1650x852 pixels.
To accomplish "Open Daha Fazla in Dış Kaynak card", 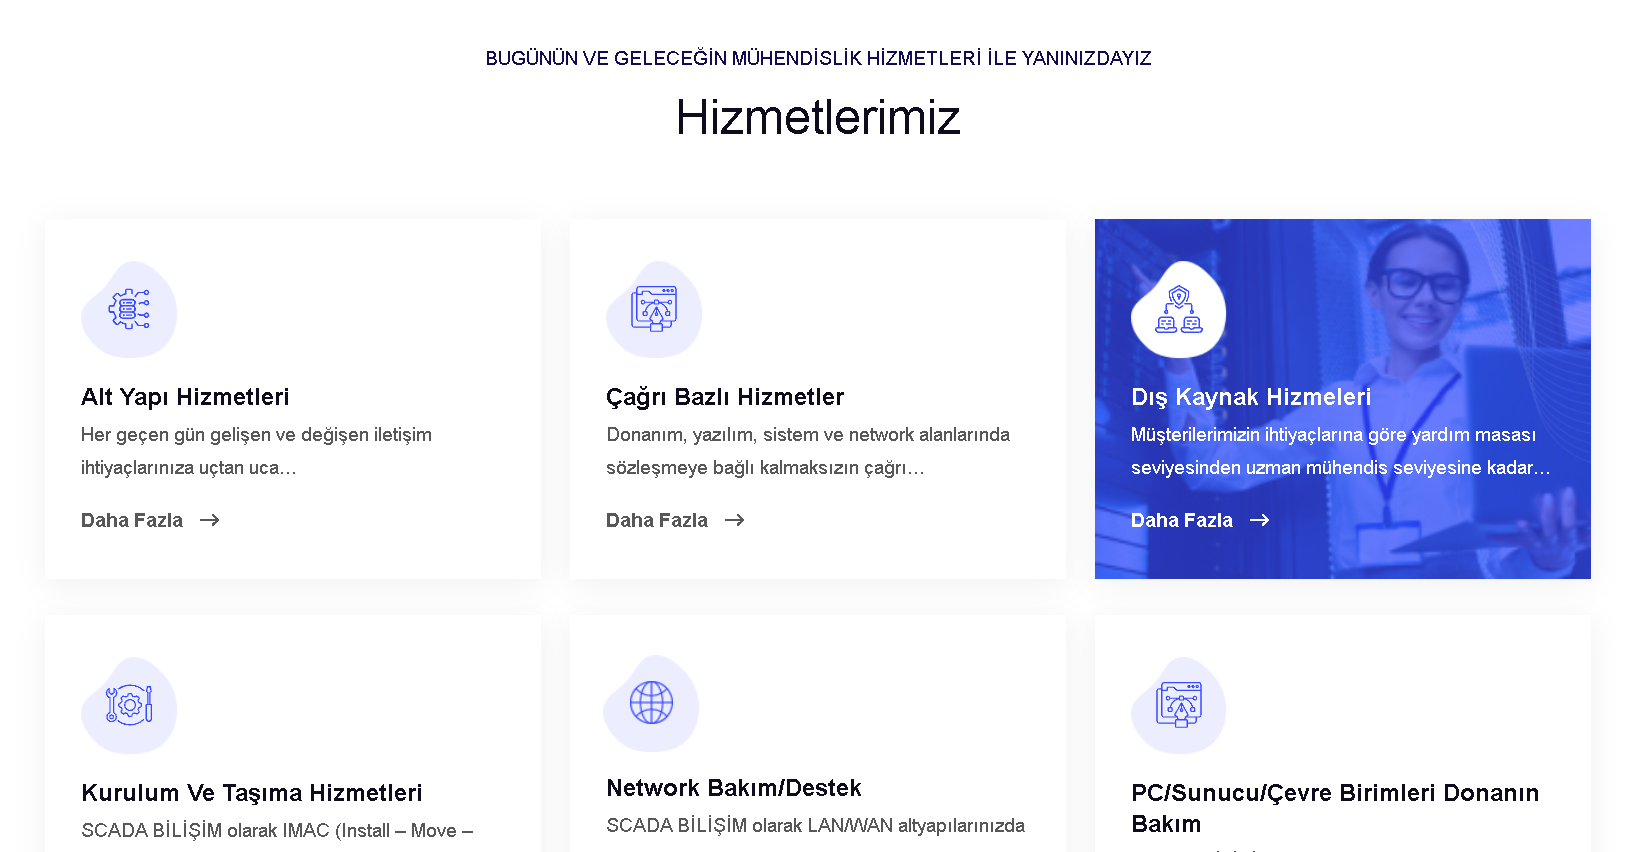I will point(1182,520).
